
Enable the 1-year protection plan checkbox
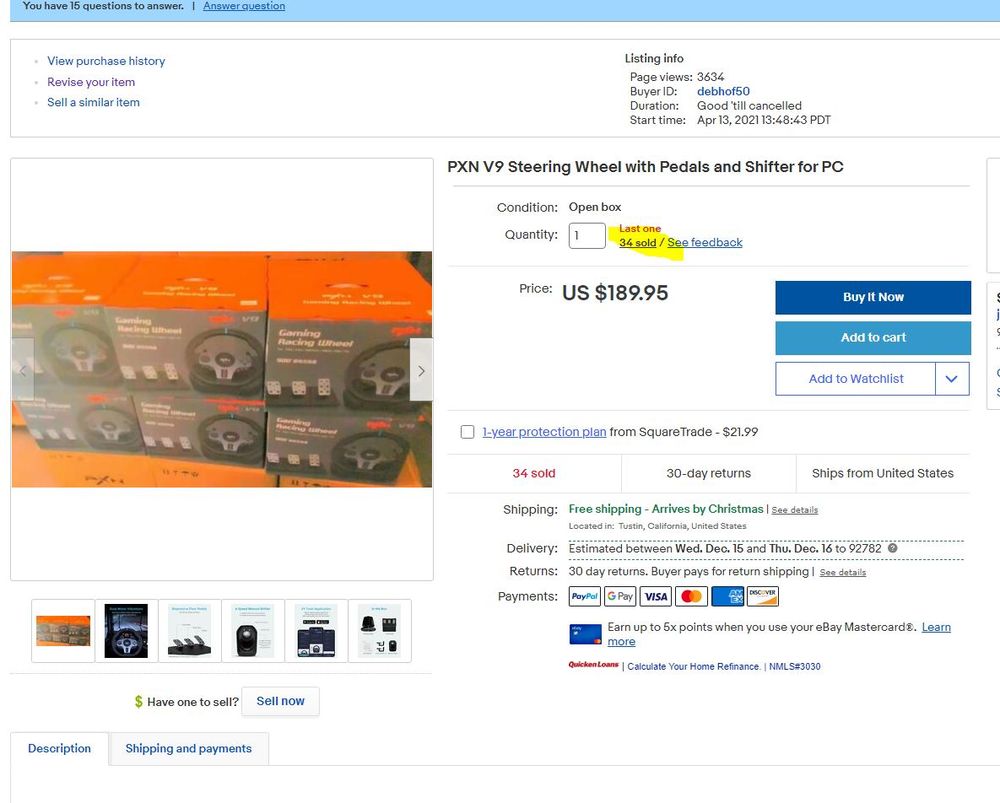coord(467,432)
